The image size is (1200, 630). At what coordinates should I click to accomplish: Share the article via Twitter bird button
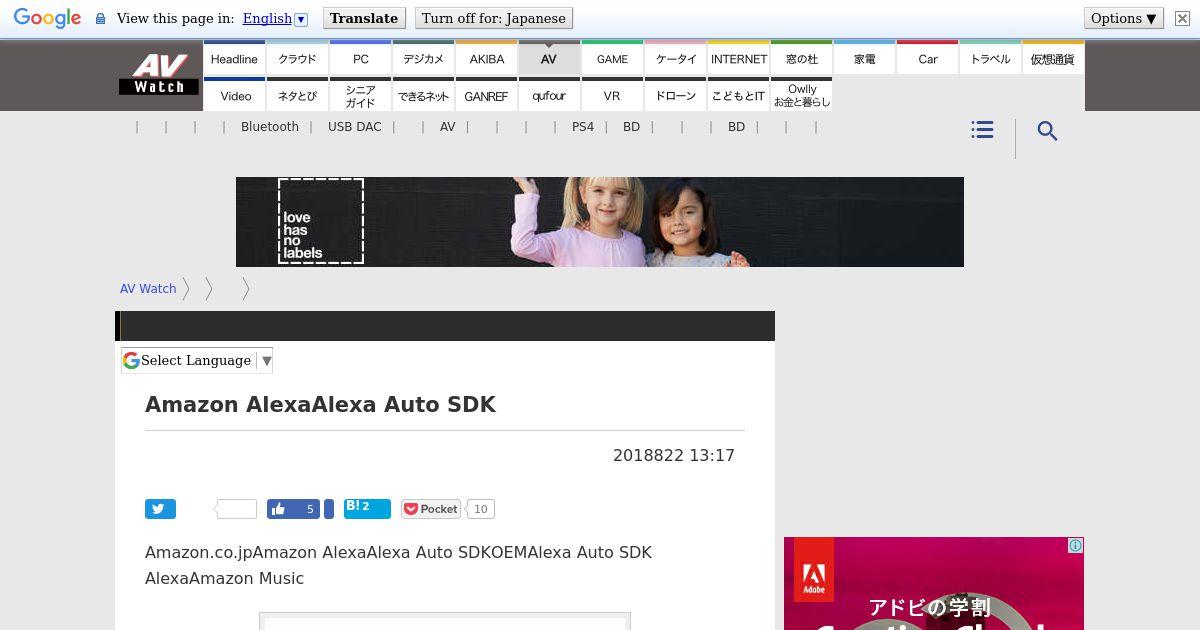tap(160, 509)
